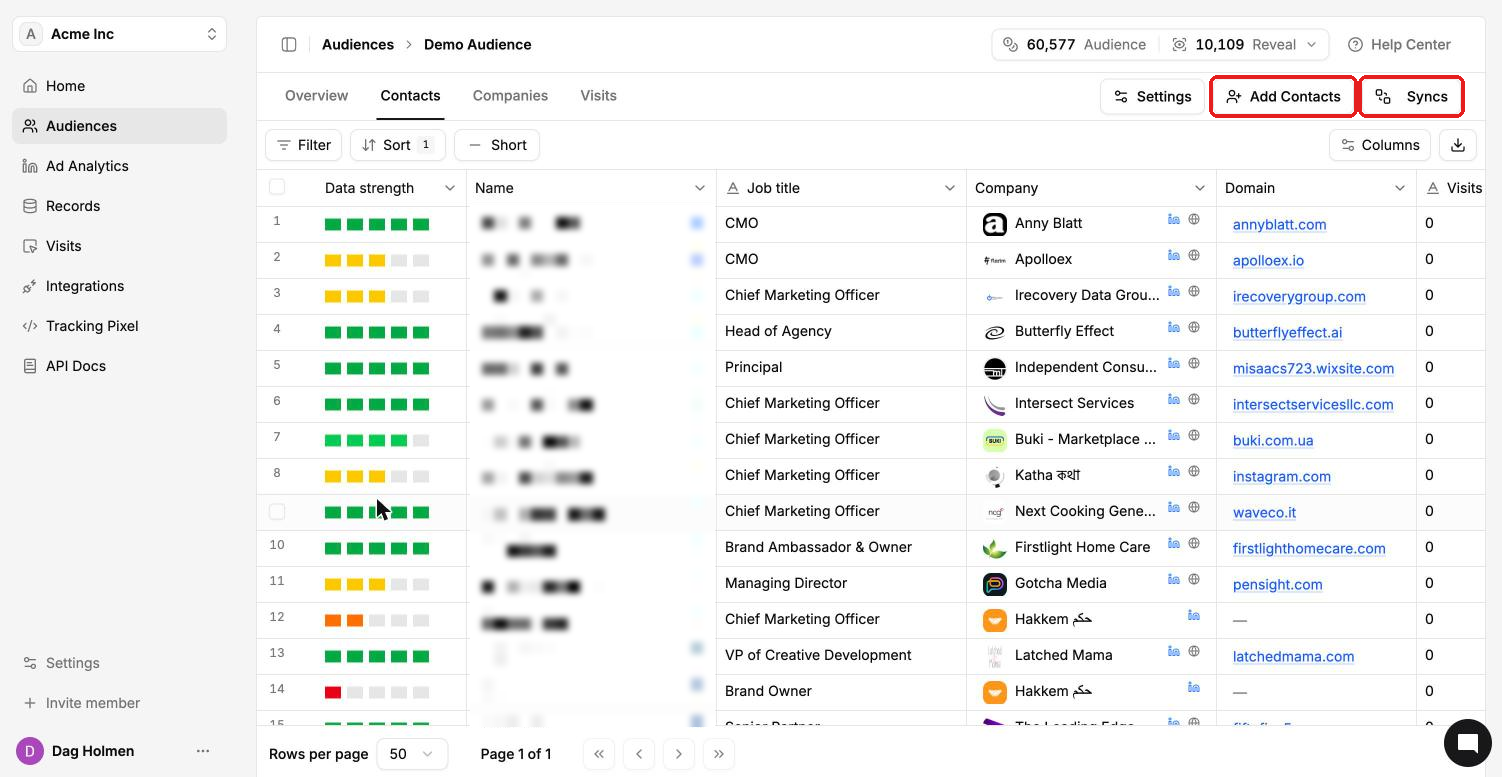Open the Syncs button
Image resolution: width=1502 pixels, height=777 pixels.
coord(1411,96)
